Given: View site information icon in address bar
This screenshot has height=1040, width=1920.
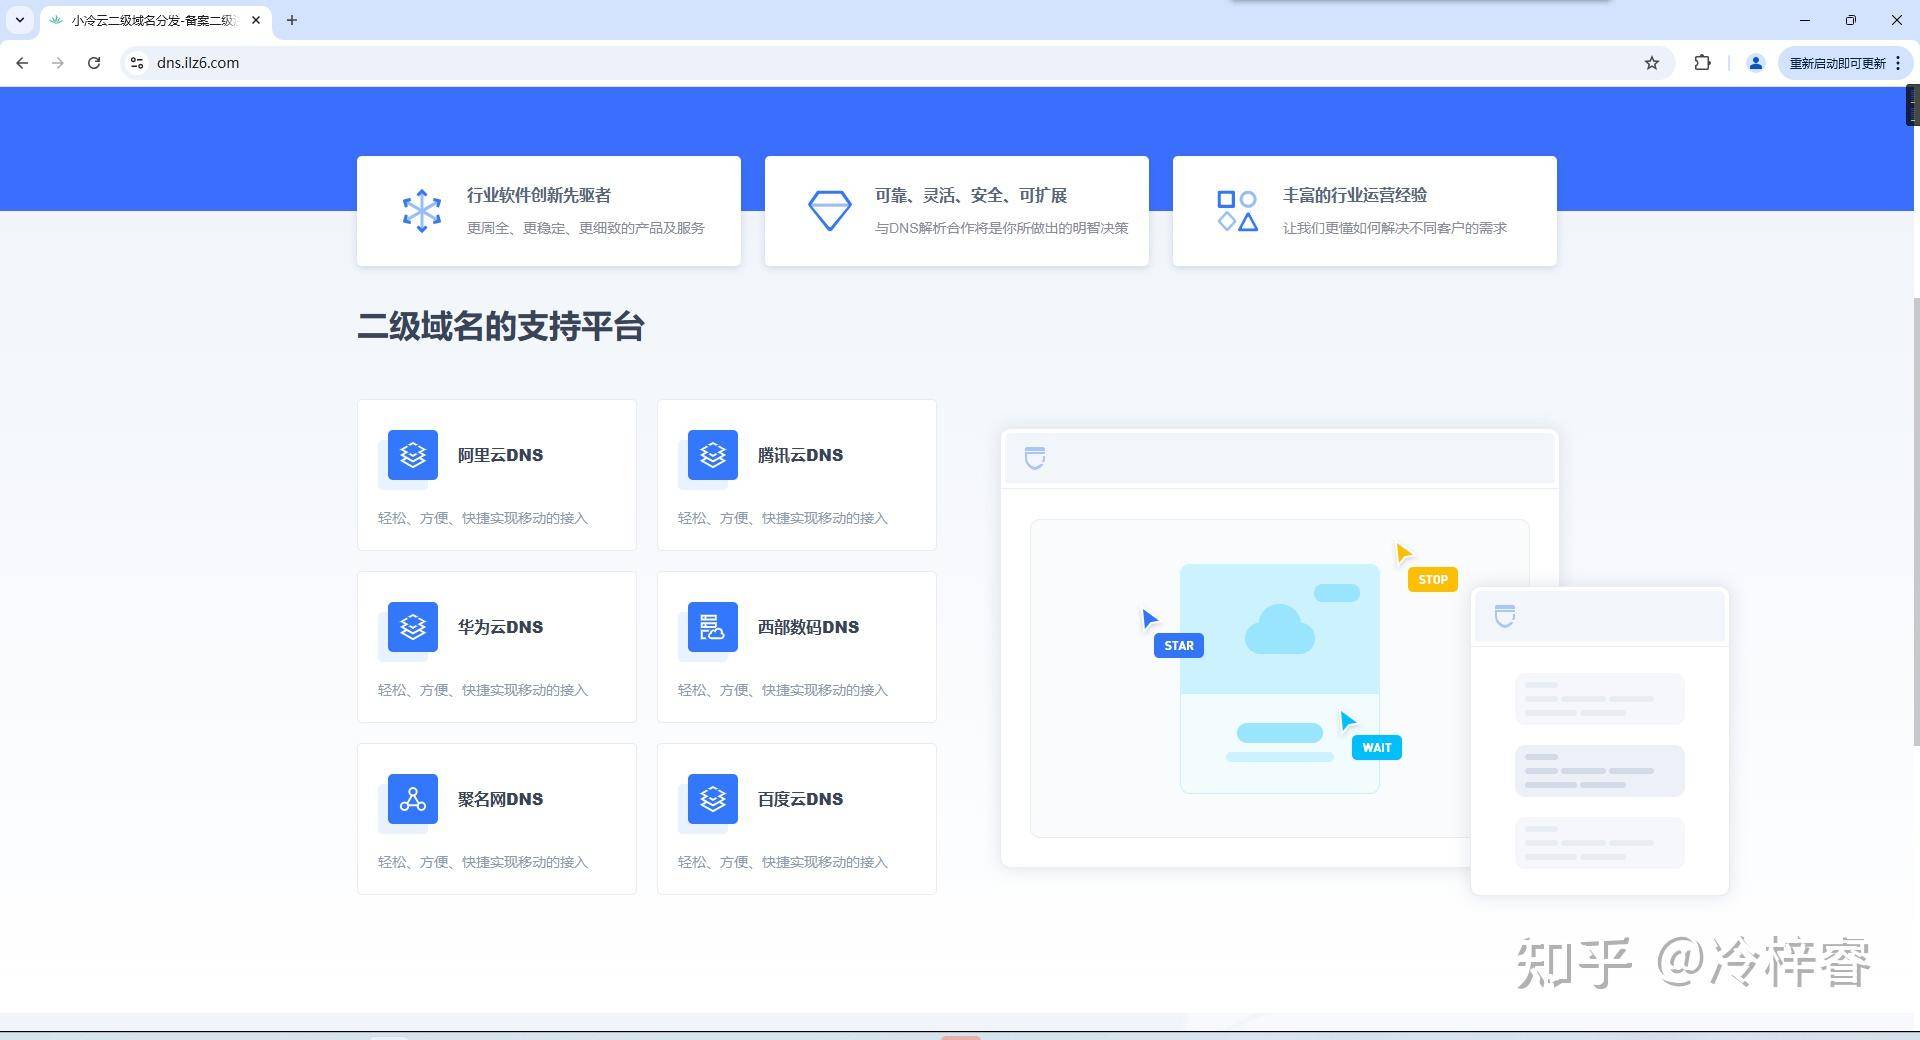Looking at the screenshot, I should coord(137,63).
